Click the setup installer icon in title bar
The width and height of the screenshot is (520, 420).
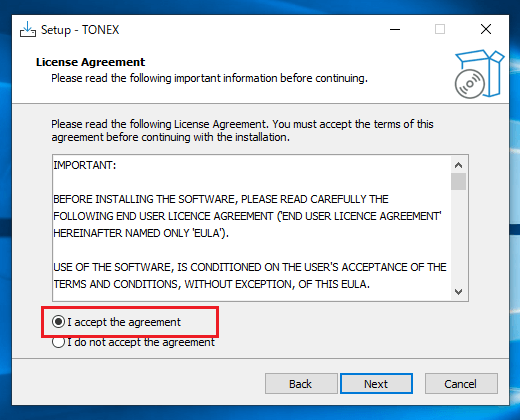[x=28, y=30]
